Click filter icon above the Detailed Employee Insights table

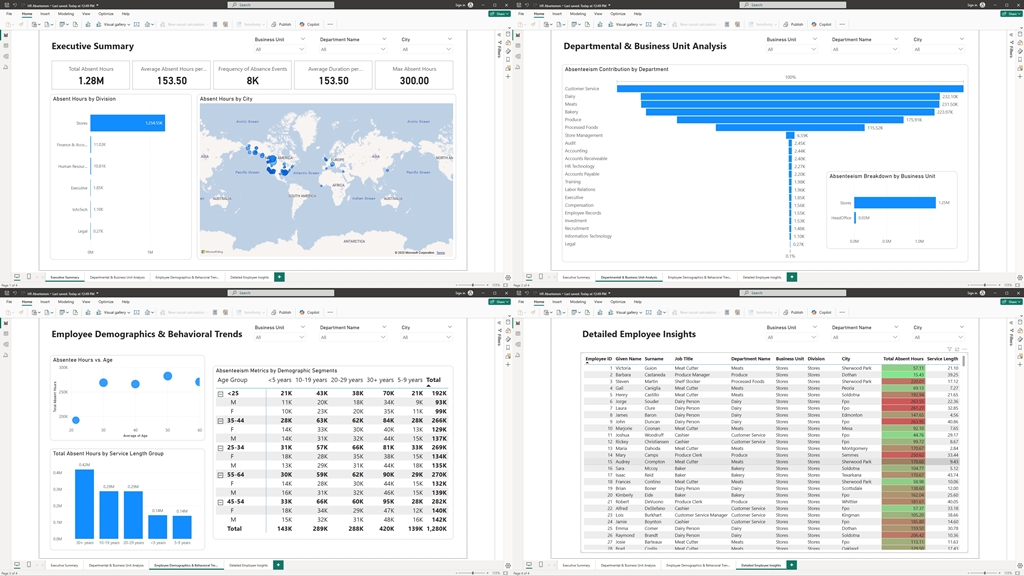pyautogui.click(x=950, y=350)
